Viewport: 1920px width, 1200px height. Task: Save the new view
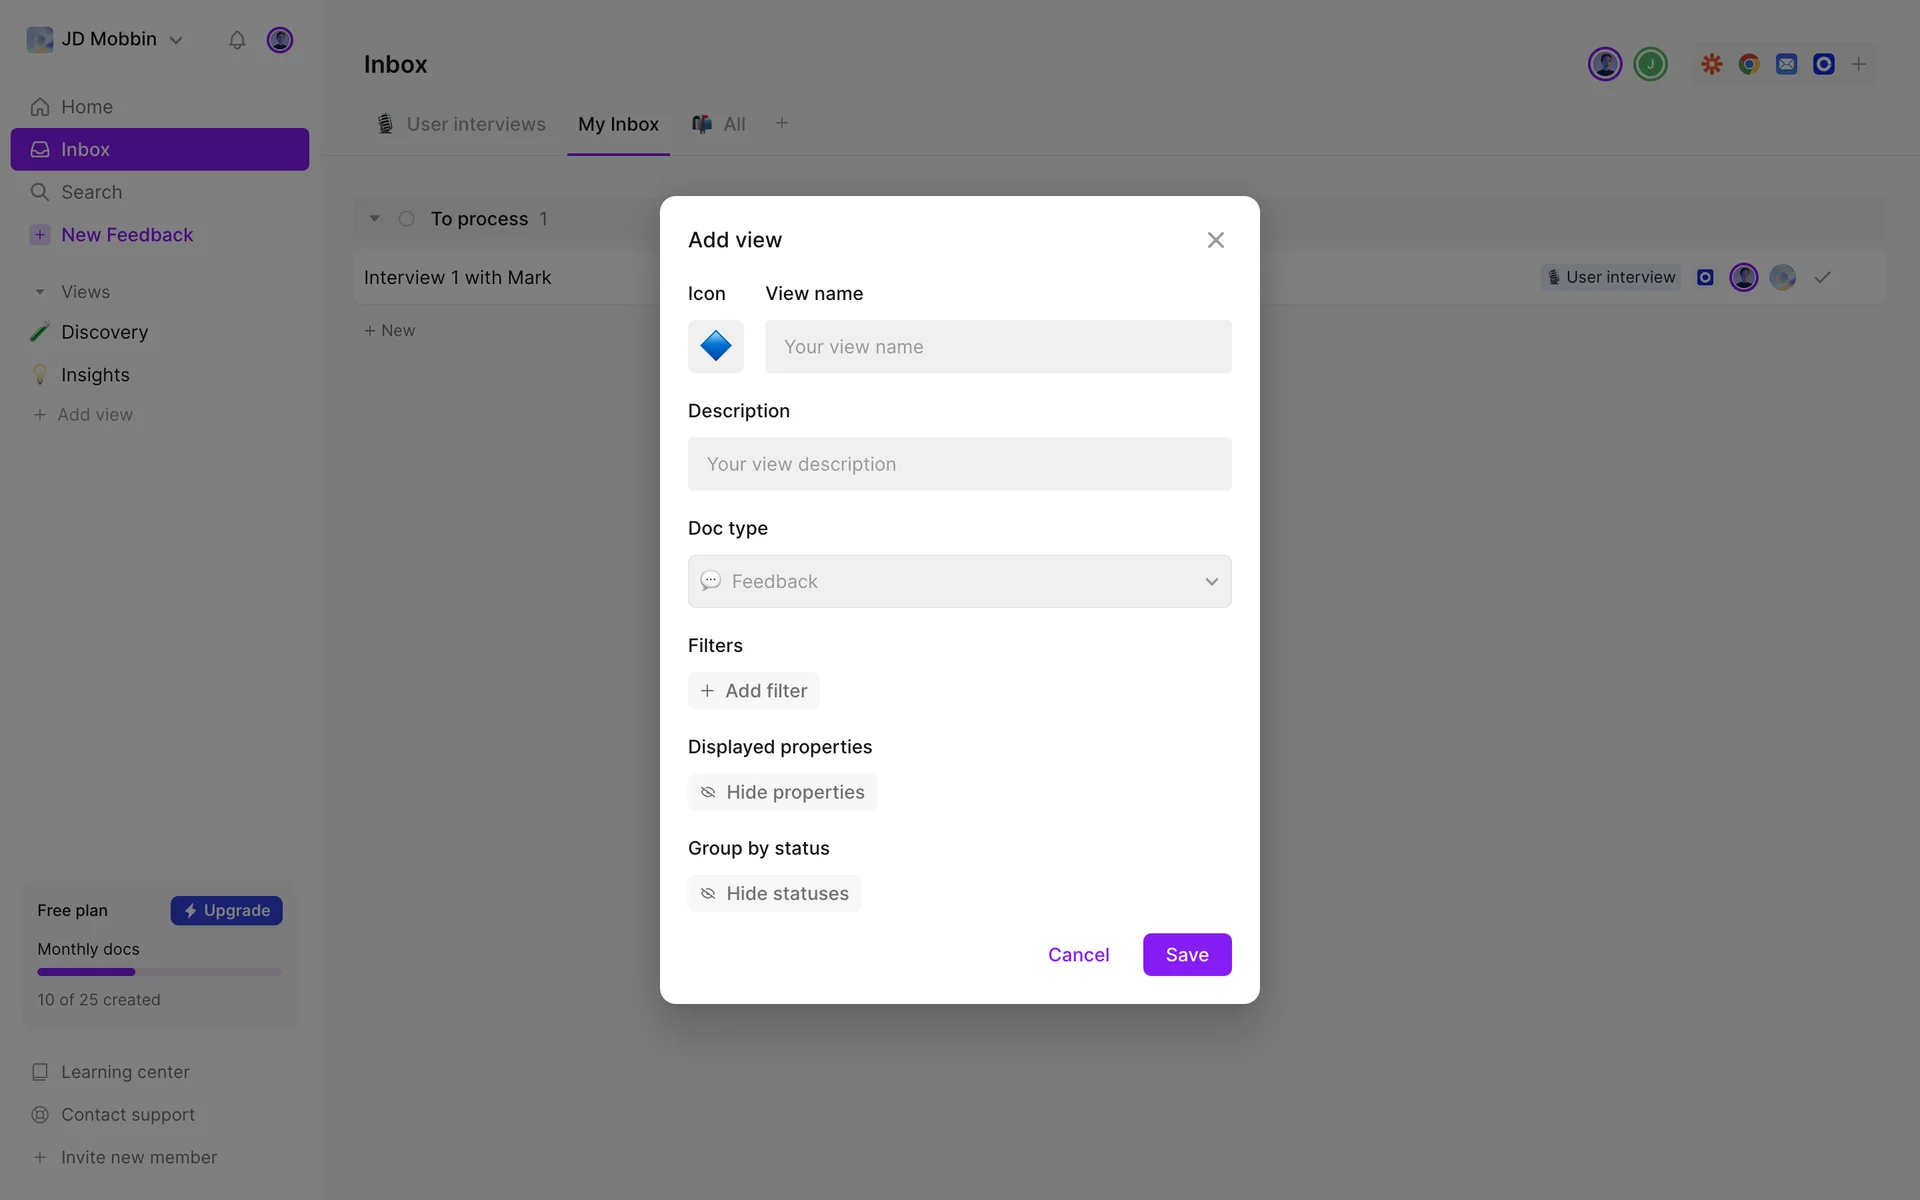1186,955
